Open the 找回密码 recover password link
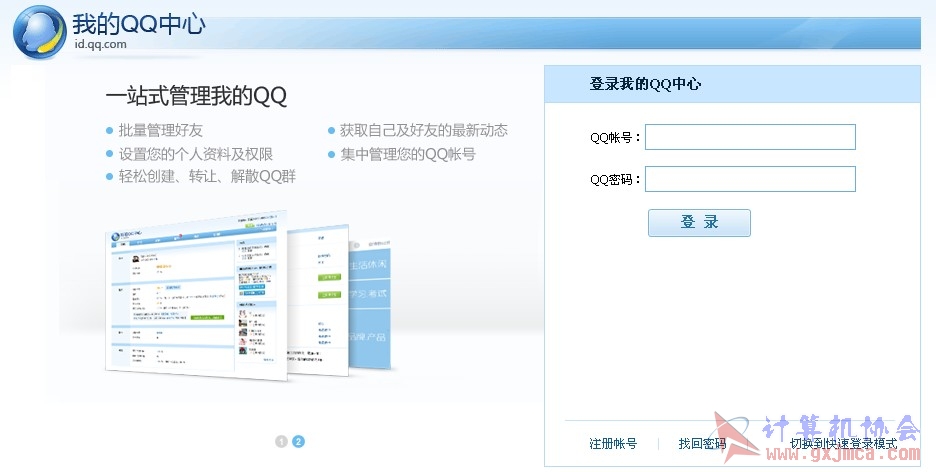This screenshot has height=472, width=936. click(702, 443)
